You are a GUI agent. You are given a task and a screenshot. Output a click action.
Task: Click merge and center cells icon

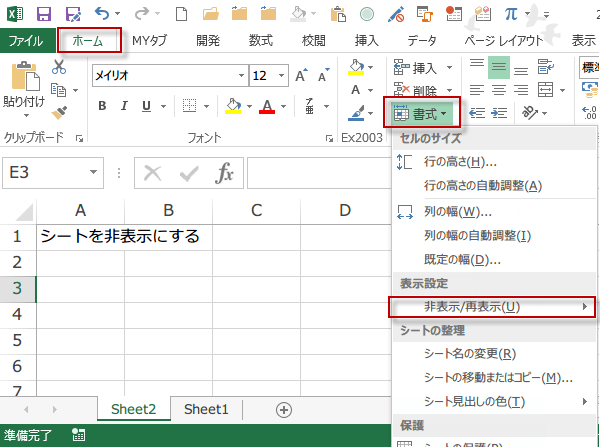pyautogui.click(x=546, y=90)
